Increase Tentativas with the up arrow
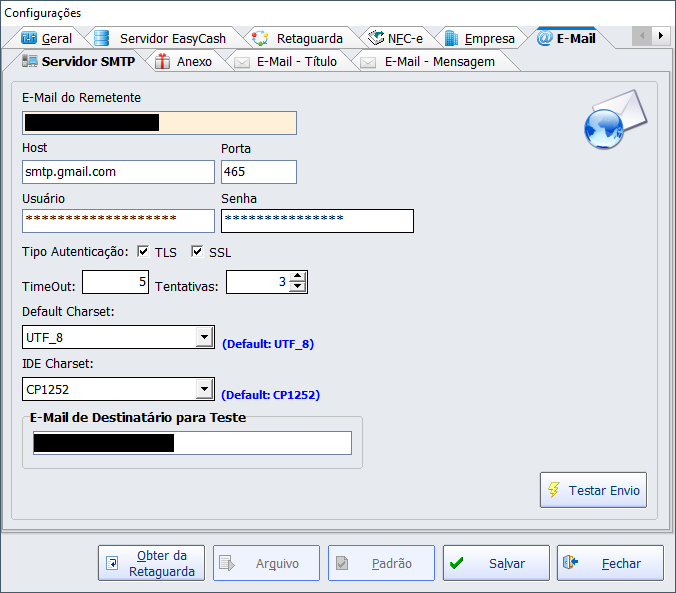Image resolution: width=676 pixels, height=593 pixels. tap(297, 277)
